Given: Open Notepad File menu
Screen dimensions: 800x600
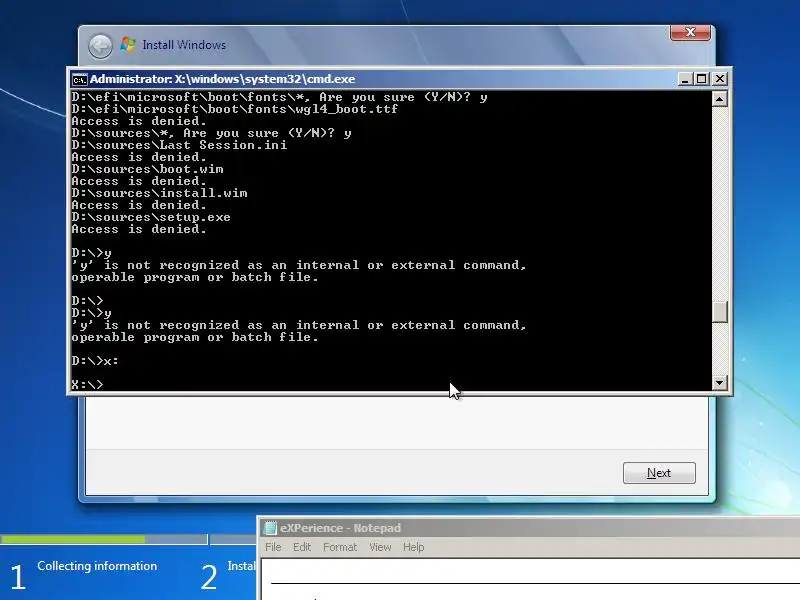Looking at the screenshot, I should pyautogui.click(x=273, y=547).
